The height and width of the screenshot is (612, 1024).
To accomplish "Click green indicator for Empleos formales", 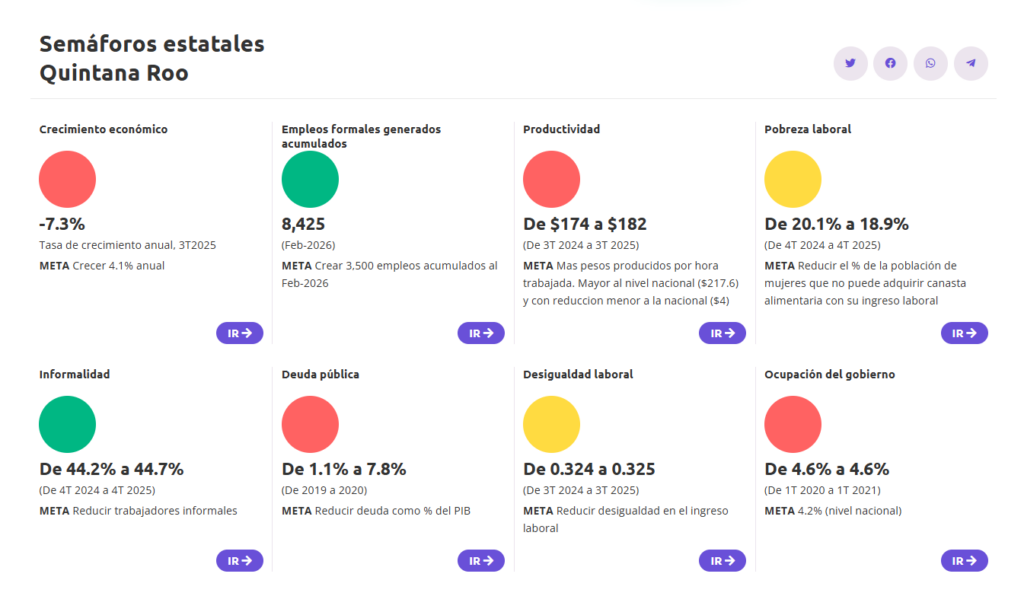I will (310, 179).
